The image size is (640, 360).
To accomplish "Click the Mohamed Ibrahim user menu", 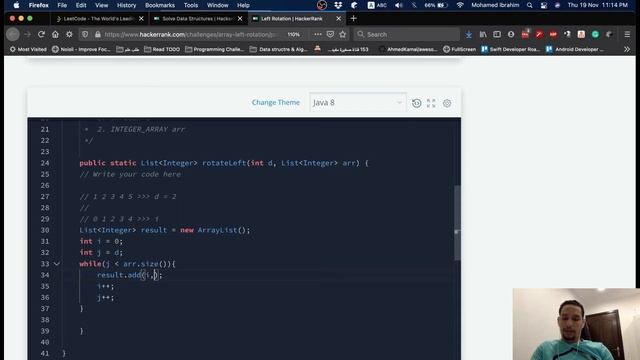I will (495, 5).
